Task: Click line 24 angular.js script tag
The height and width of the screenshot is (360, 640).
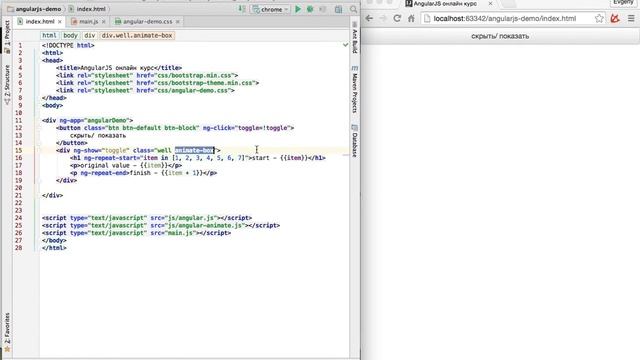Action: click(x=147, y=218)
